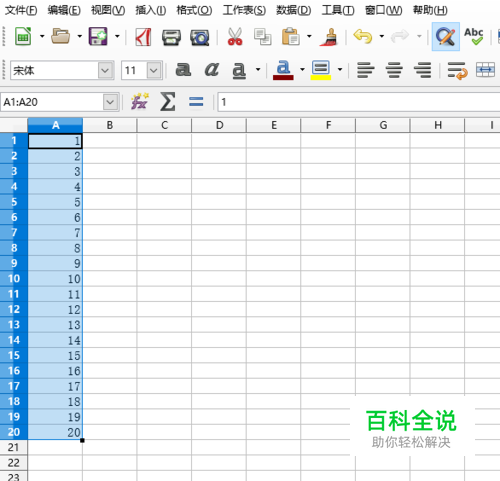500x481 pixels.
Task: Click the Find and Replace icon
Action: 446,37
